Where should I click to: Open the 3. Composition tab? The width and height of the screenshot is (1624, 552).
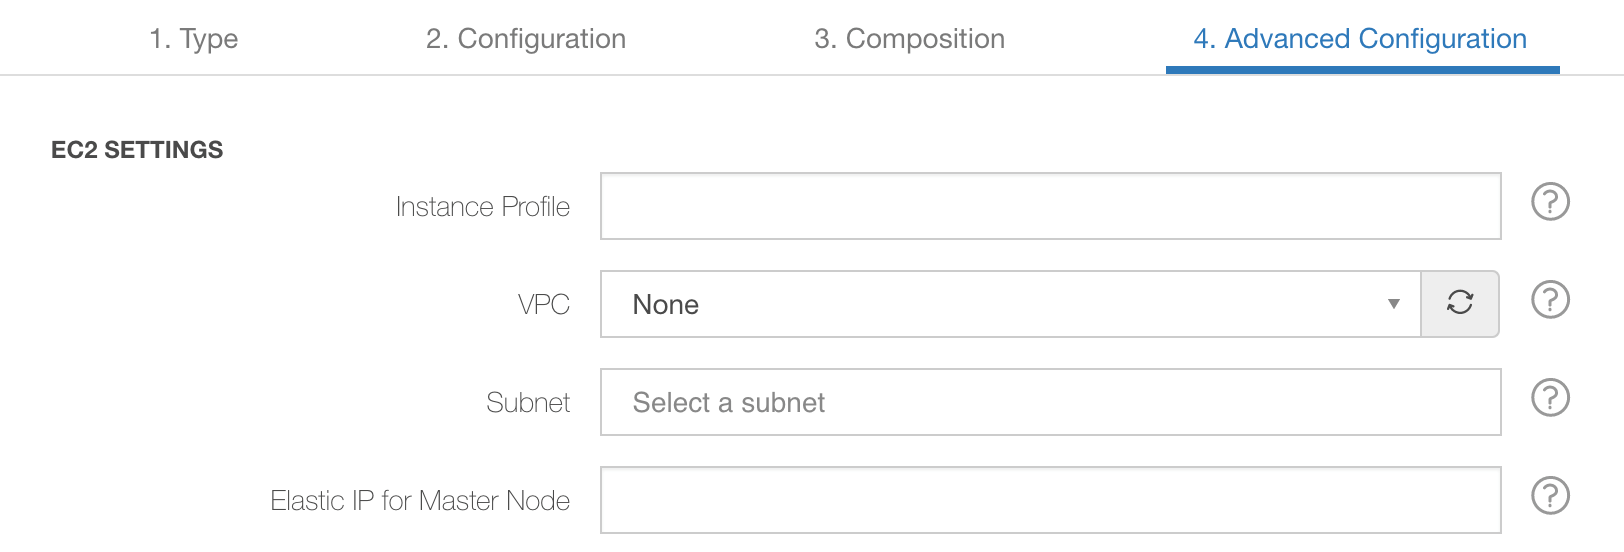point(909,39)
